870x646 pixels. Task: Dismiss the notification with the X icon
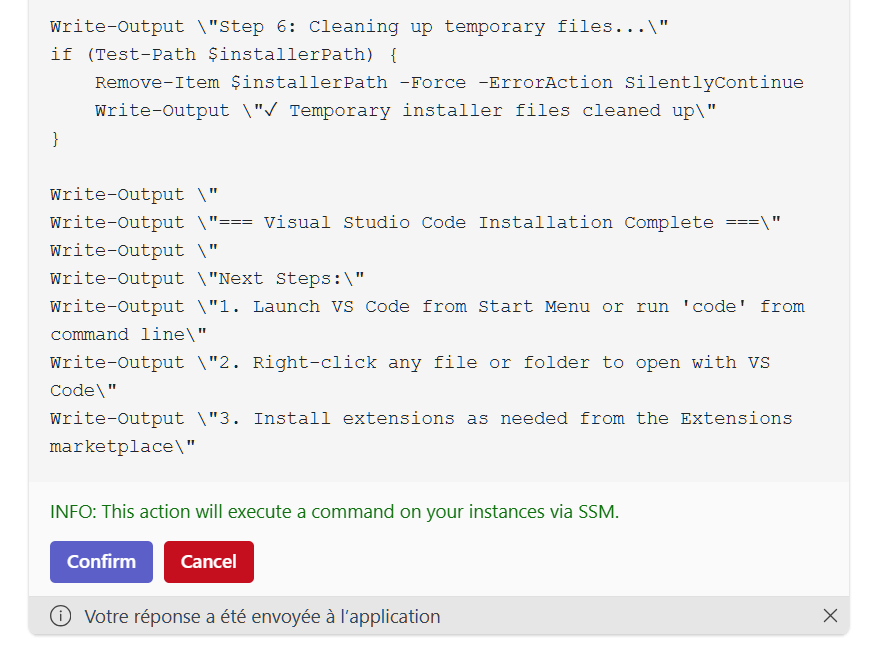point(831,616)
